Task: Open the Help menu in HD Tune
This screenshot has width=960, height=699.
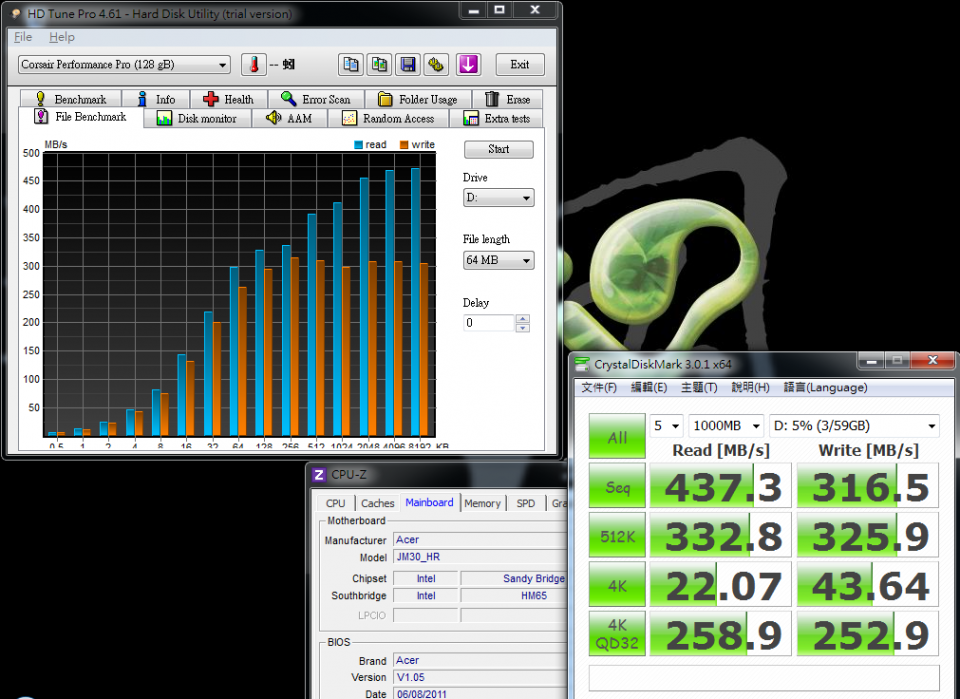Action: 62,37
